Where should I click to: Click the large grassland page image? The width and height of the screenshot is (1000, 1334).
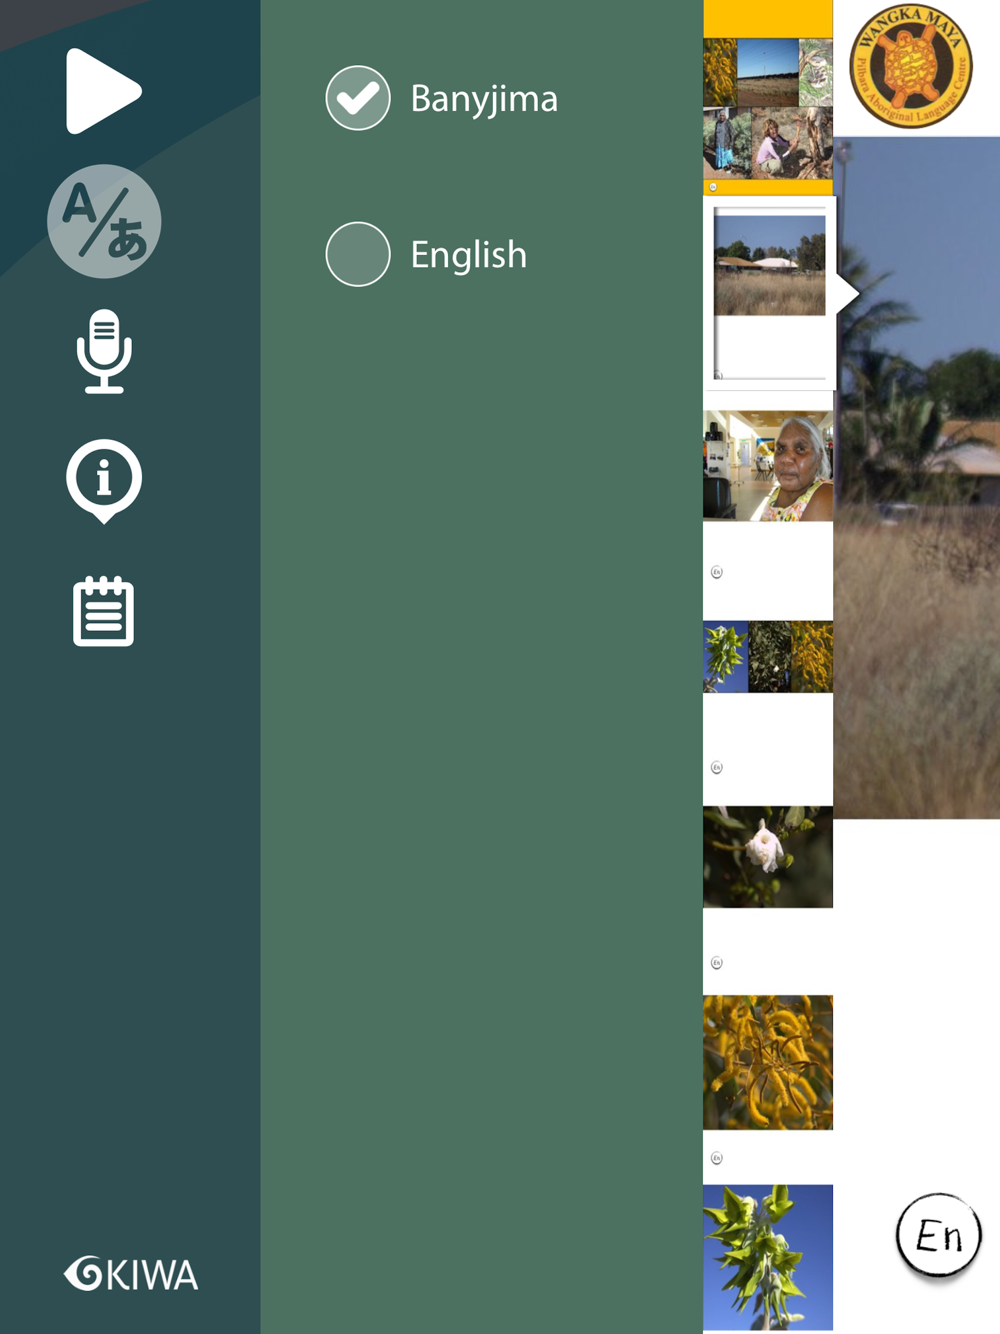point(917,478)
